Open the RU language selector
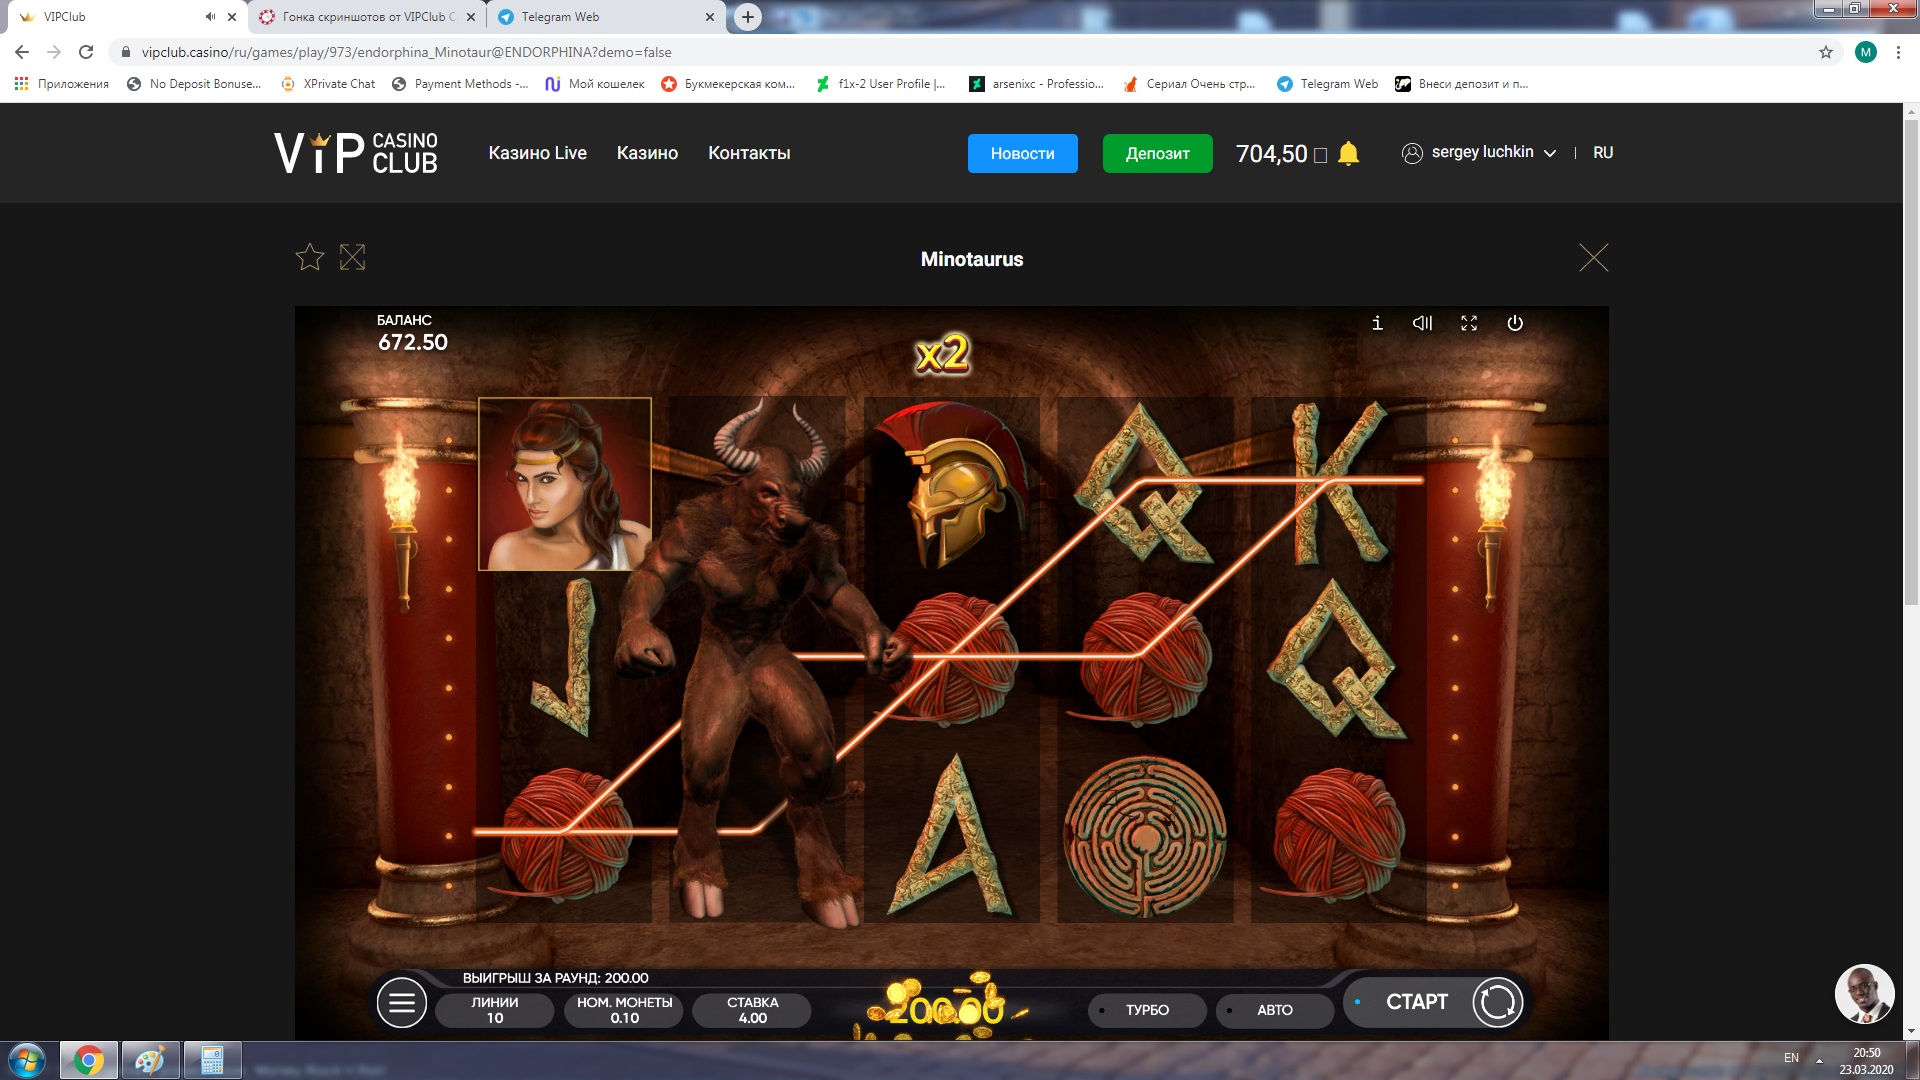This screenshot has height=1080, width=1920. 1602,153
